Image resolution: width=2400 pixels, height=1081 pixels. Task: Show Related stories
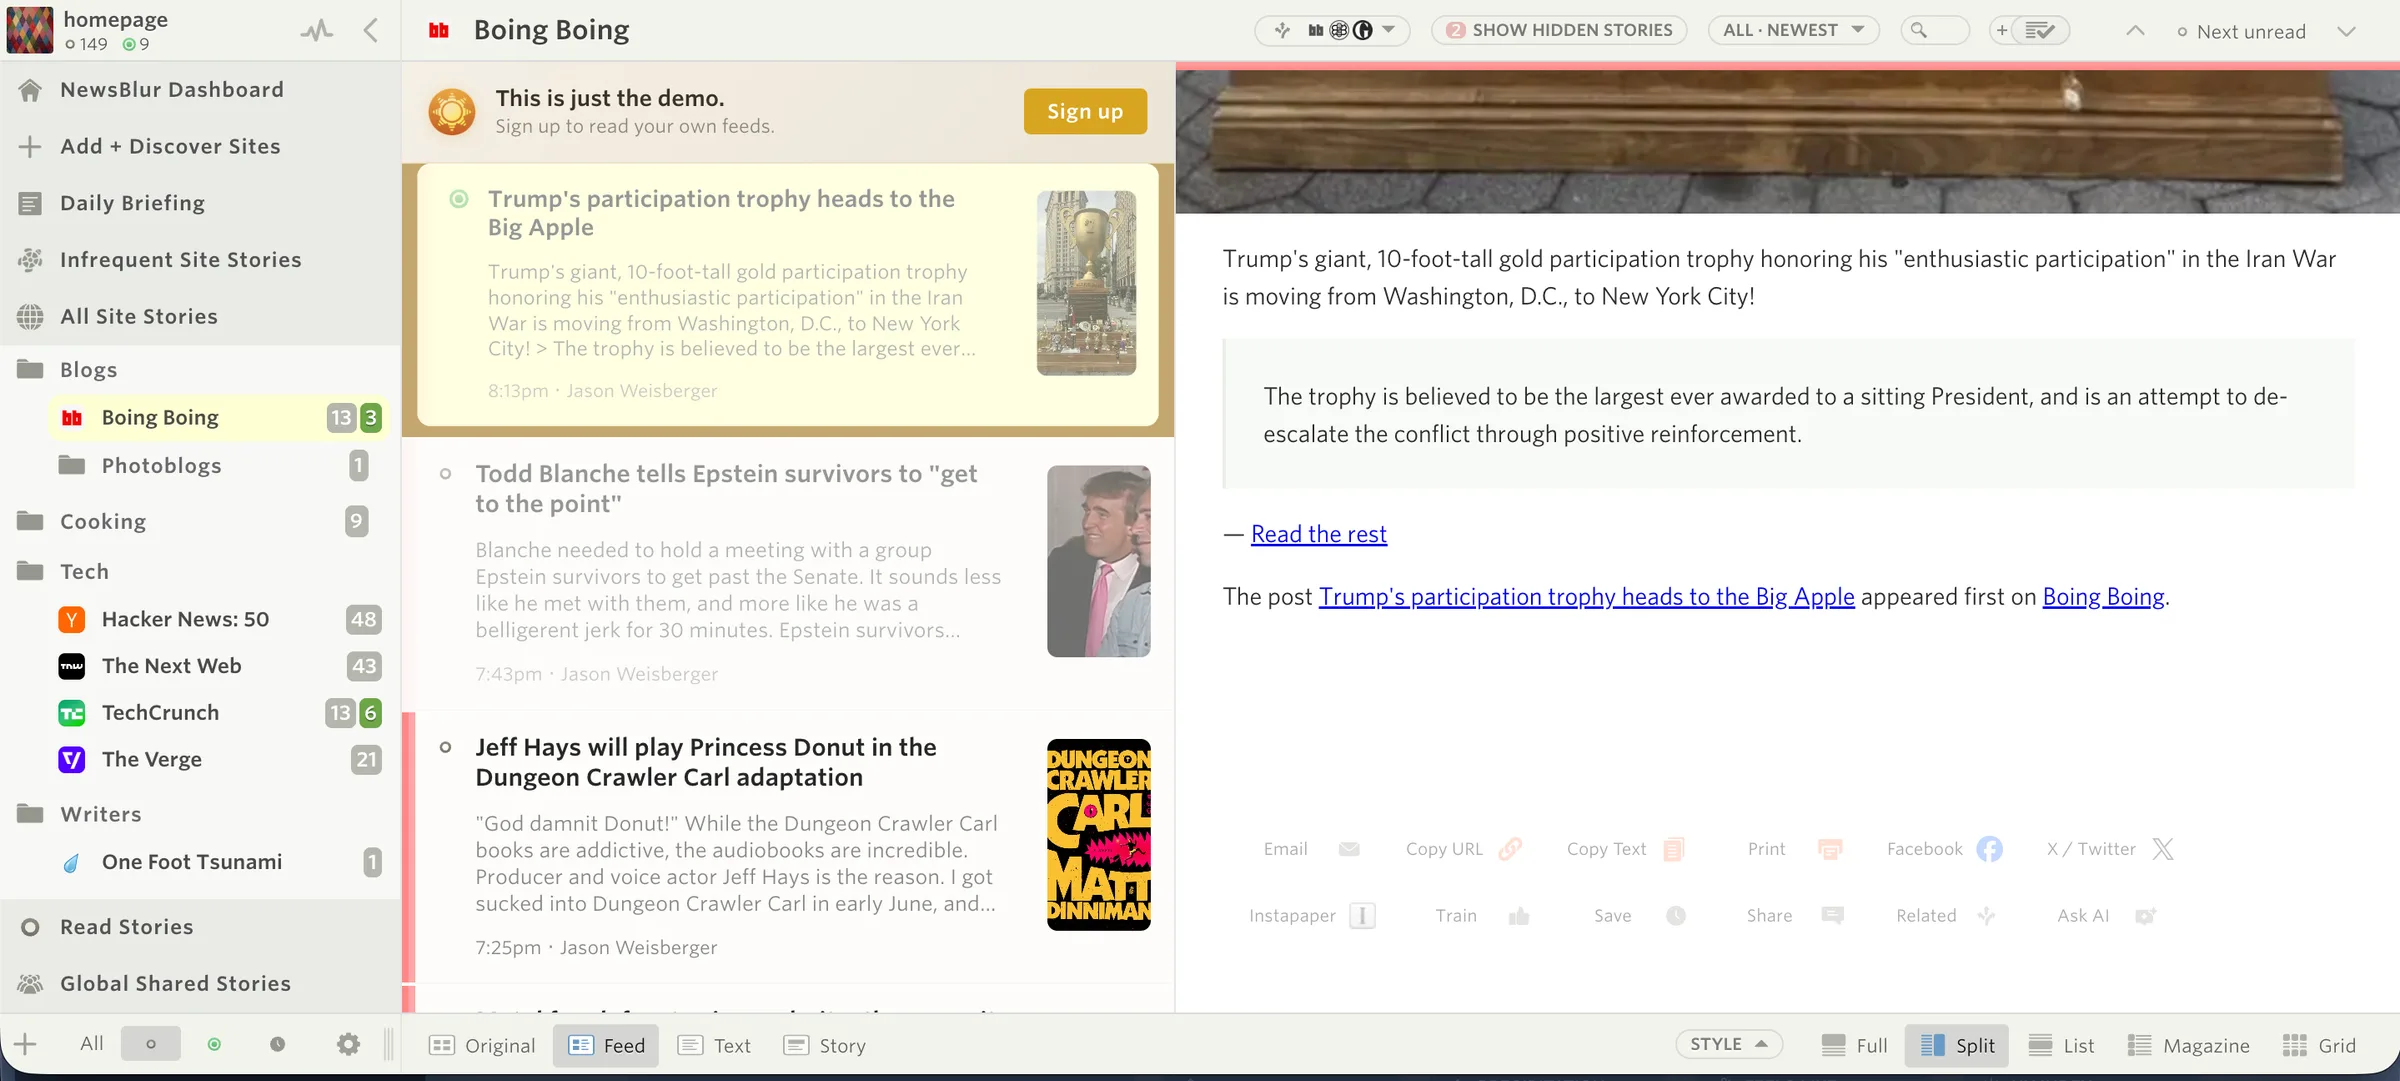[1946, 915]
